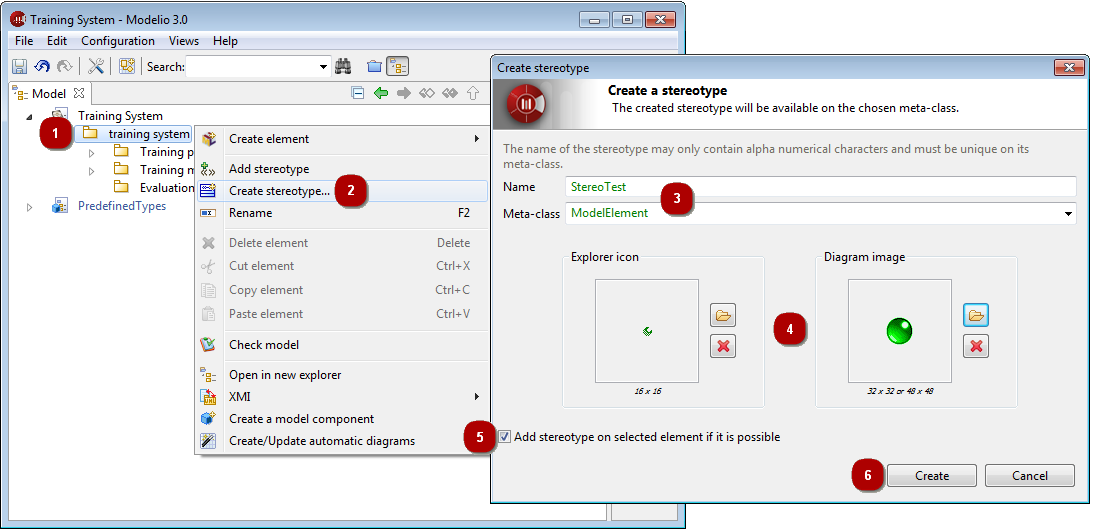Remove the Diagram image with red X
This screenshot has height=530, width=1093.
976,346
